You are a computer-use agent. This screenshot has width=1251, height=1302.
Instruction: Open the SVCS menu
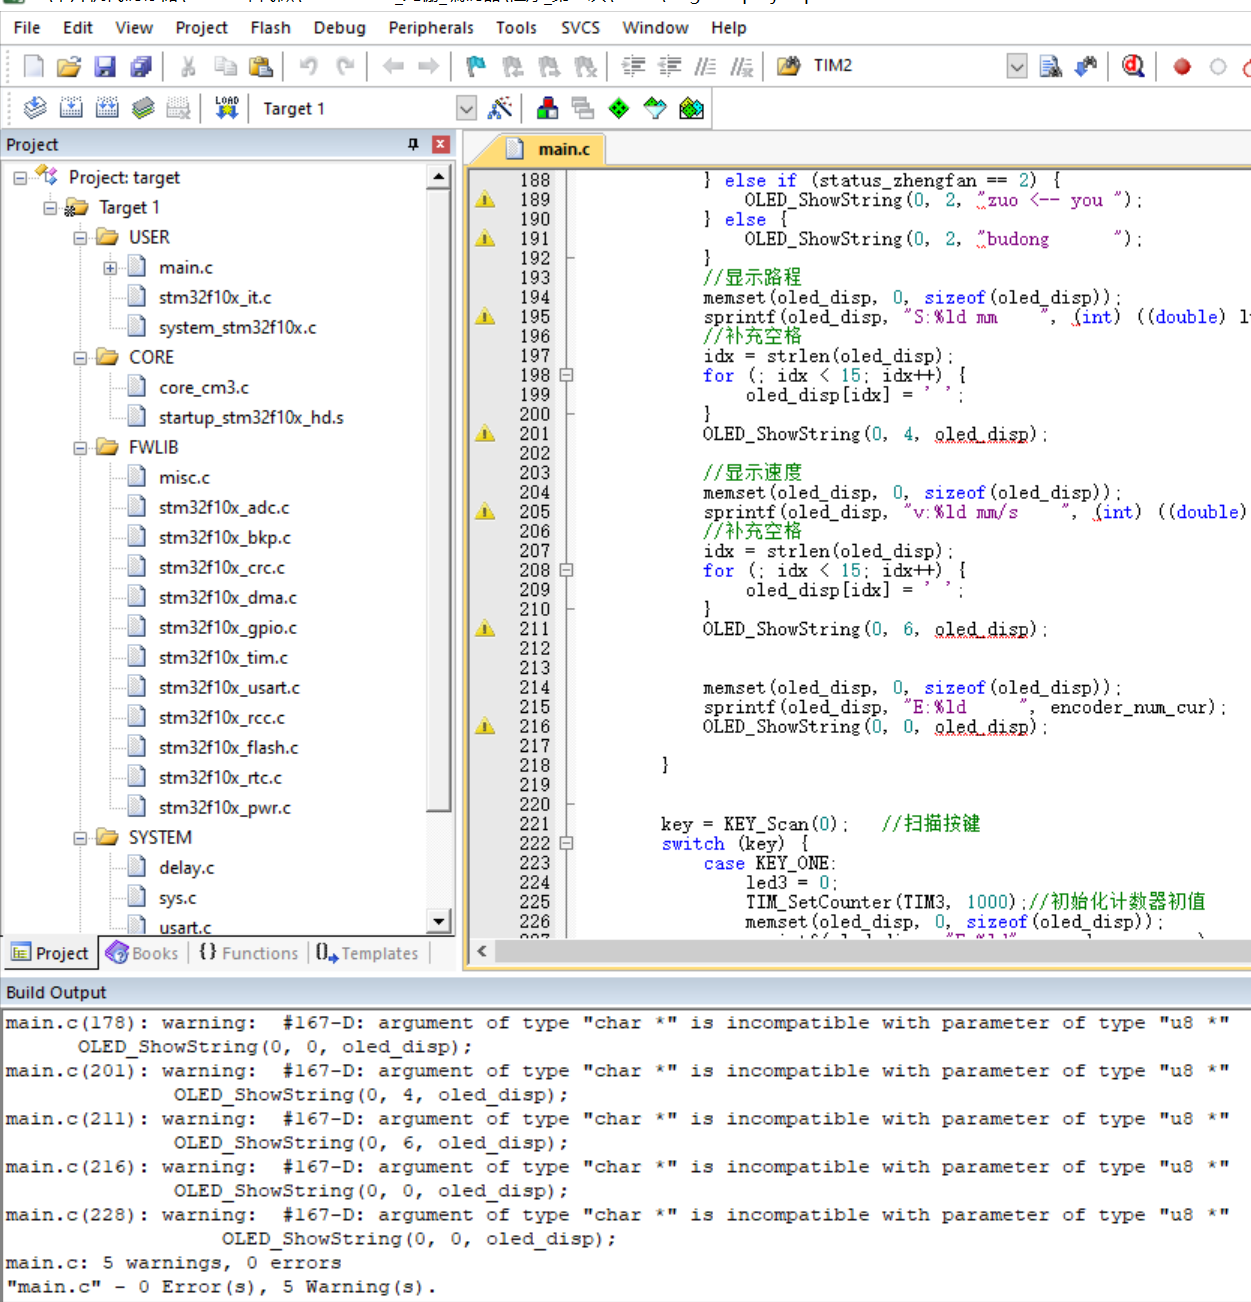(580, 28)
